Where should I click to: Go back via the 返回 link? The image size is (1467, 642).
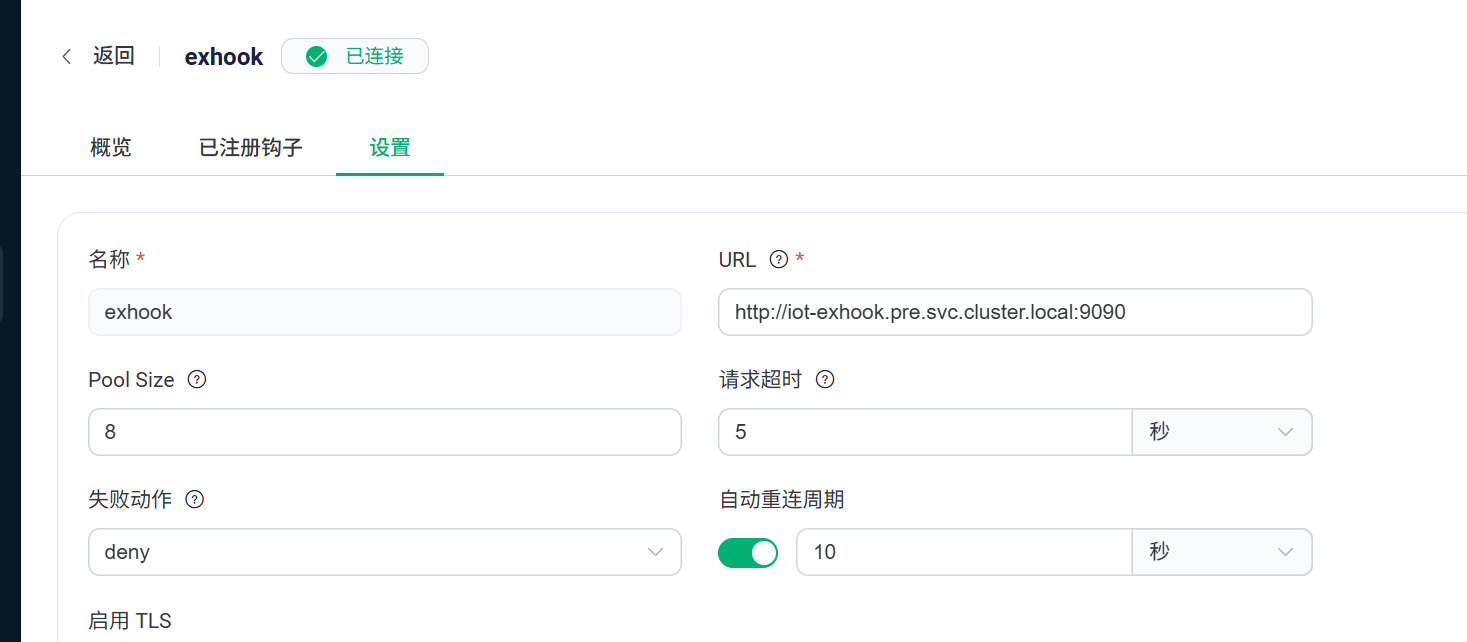113,56
